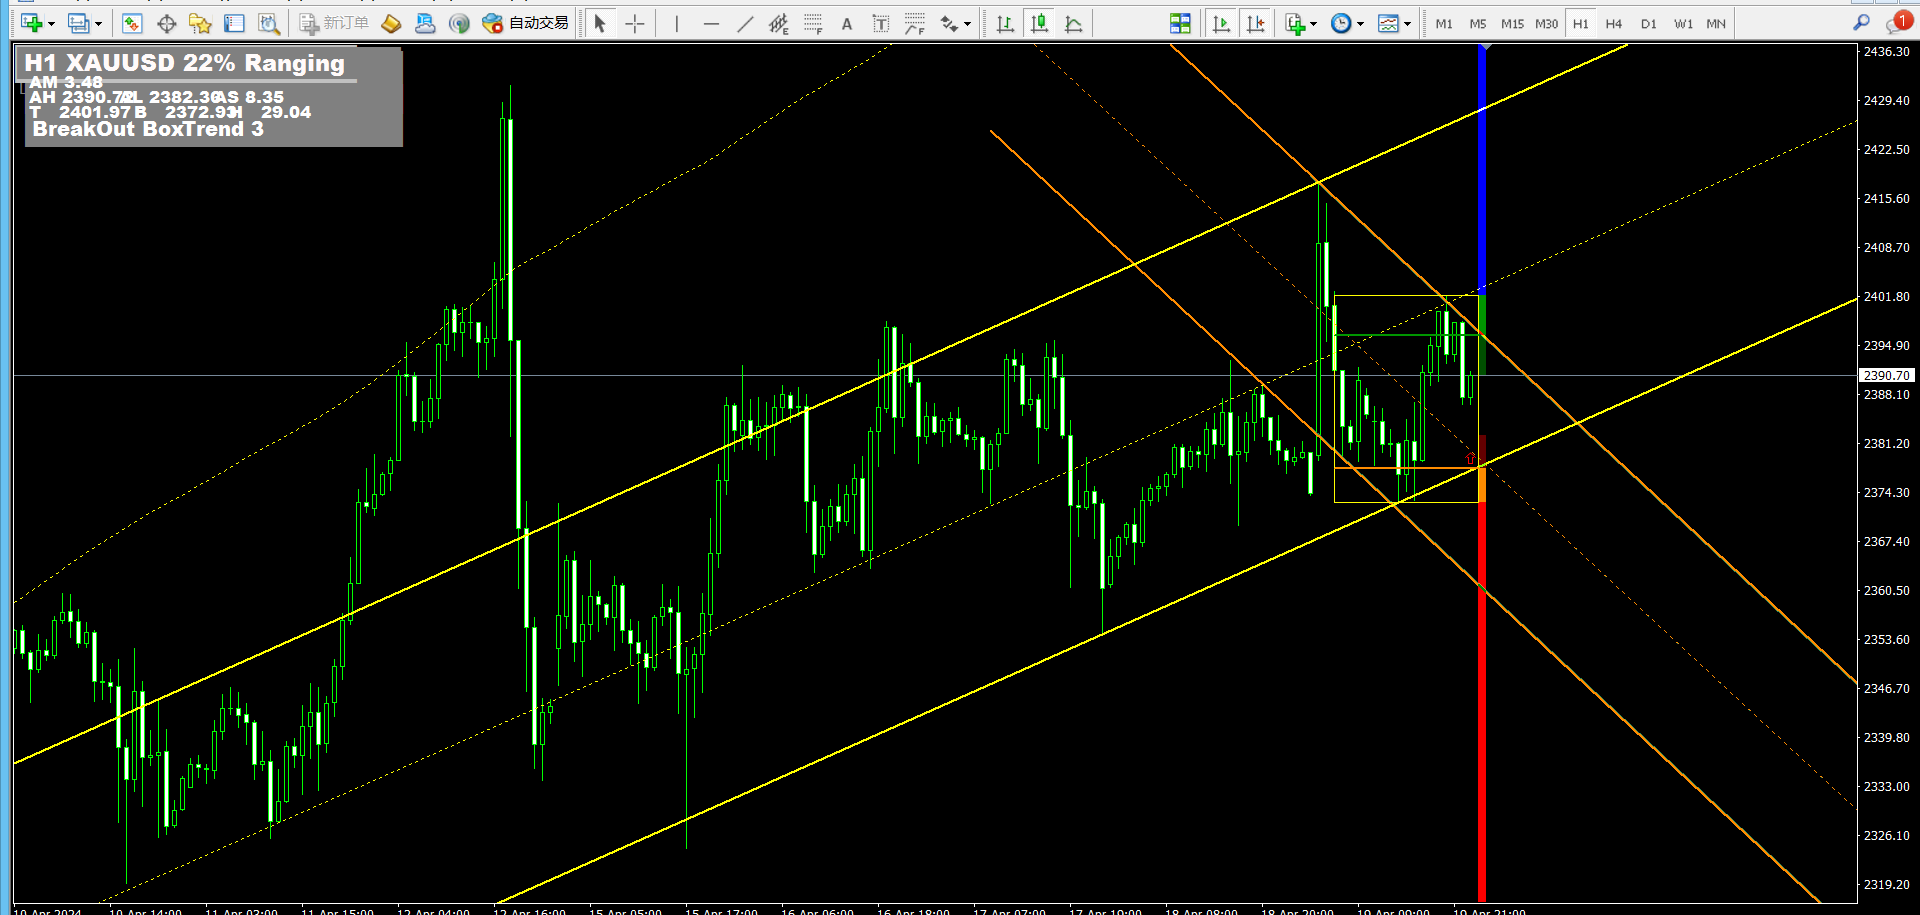Show the Terminal panel

(x=234, y=23)
